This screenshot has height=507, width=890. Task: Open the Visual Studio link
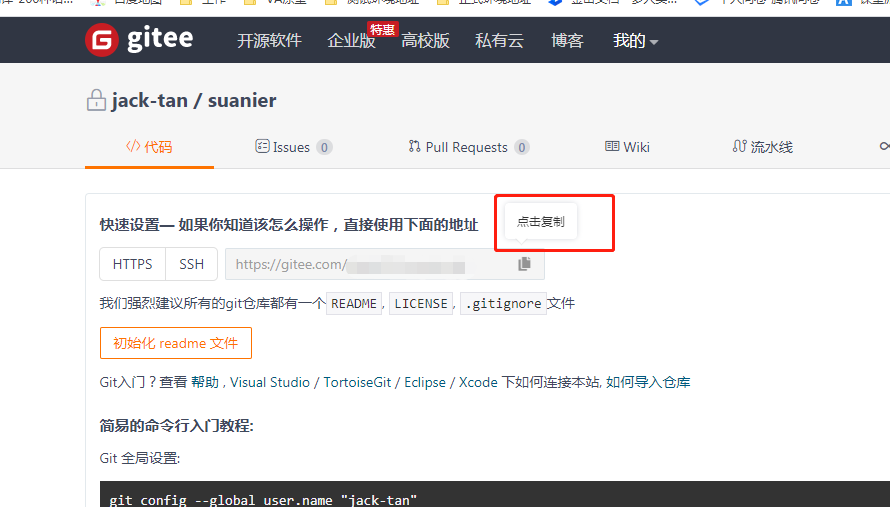point(270,382)
